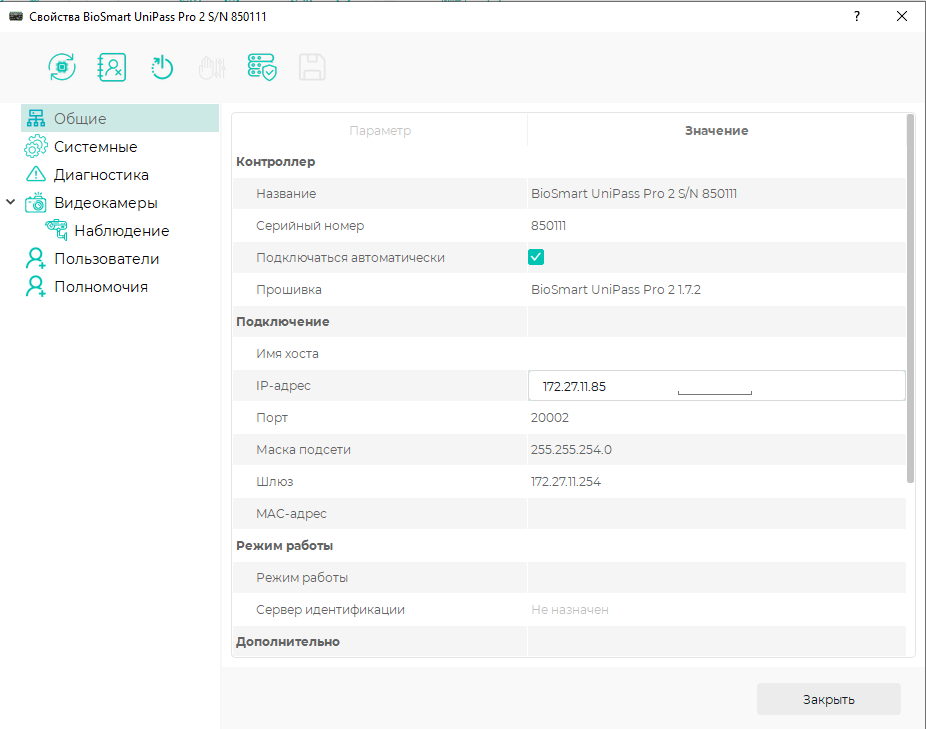926x729 pixels.
Task: Click the Значение column header
Action: [x=716, y=131]
